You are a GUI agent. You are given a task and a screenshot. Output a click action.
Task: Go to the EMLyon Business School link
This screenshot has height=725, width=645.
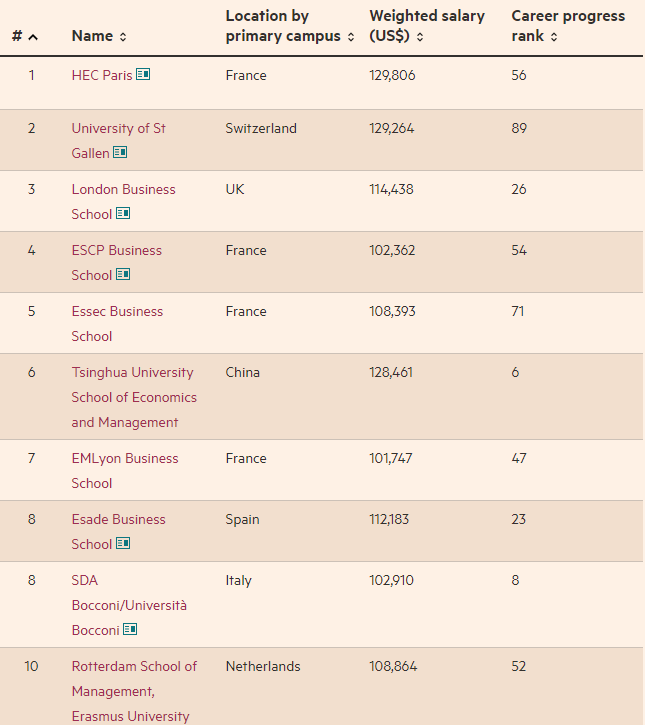[125, 459]
